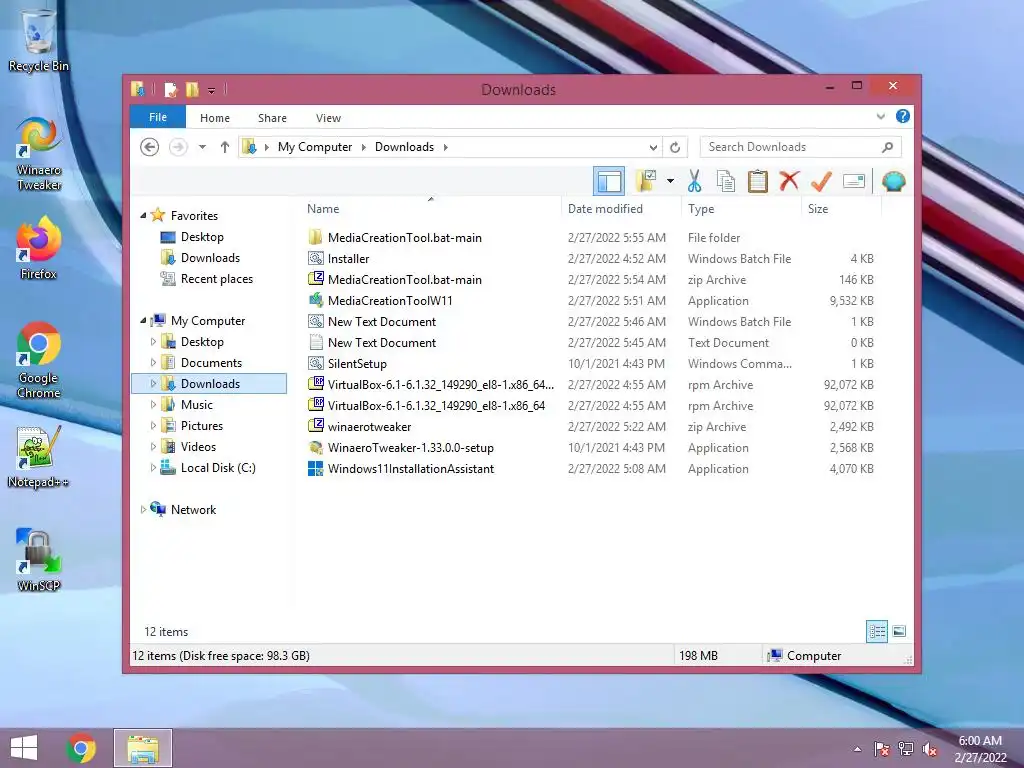Click the Downloads folder icon in title bar
This screenshot has width=1024, height=768.
click(x=137, y=89)
